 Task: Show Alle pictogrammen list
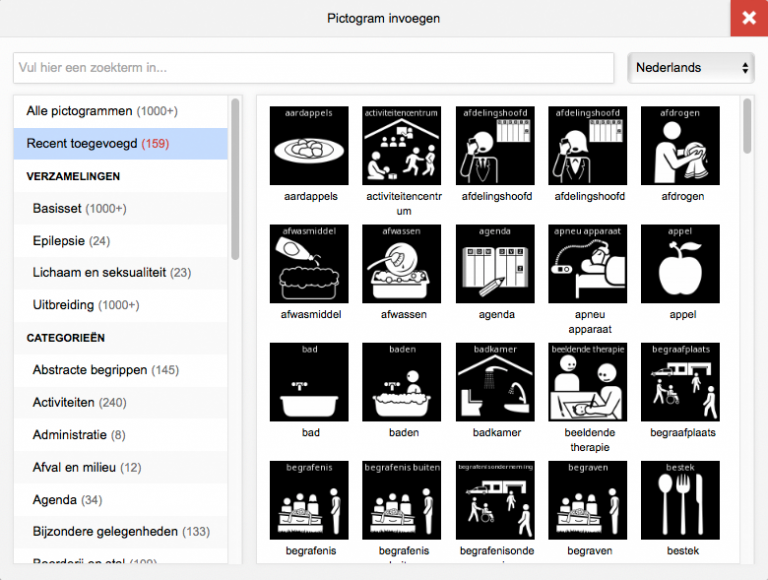(101, 111)
